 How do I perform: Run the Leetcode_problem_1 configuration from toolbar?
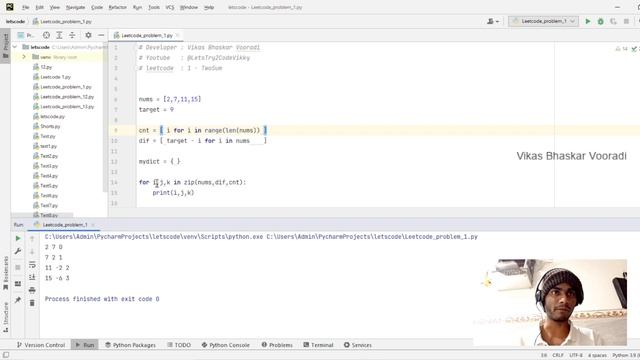588,21
